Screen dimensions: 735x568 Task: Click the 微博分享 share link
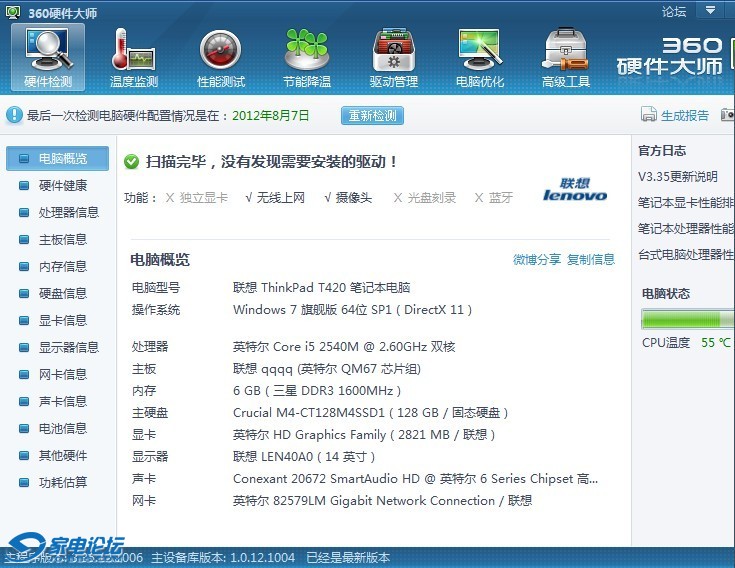pos(537,259)
